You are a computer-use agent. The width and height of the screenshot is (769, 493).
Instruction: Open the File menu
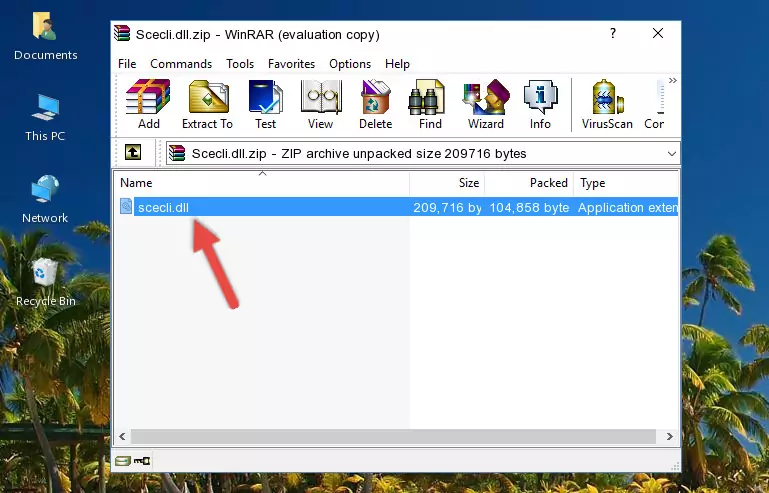127,64
